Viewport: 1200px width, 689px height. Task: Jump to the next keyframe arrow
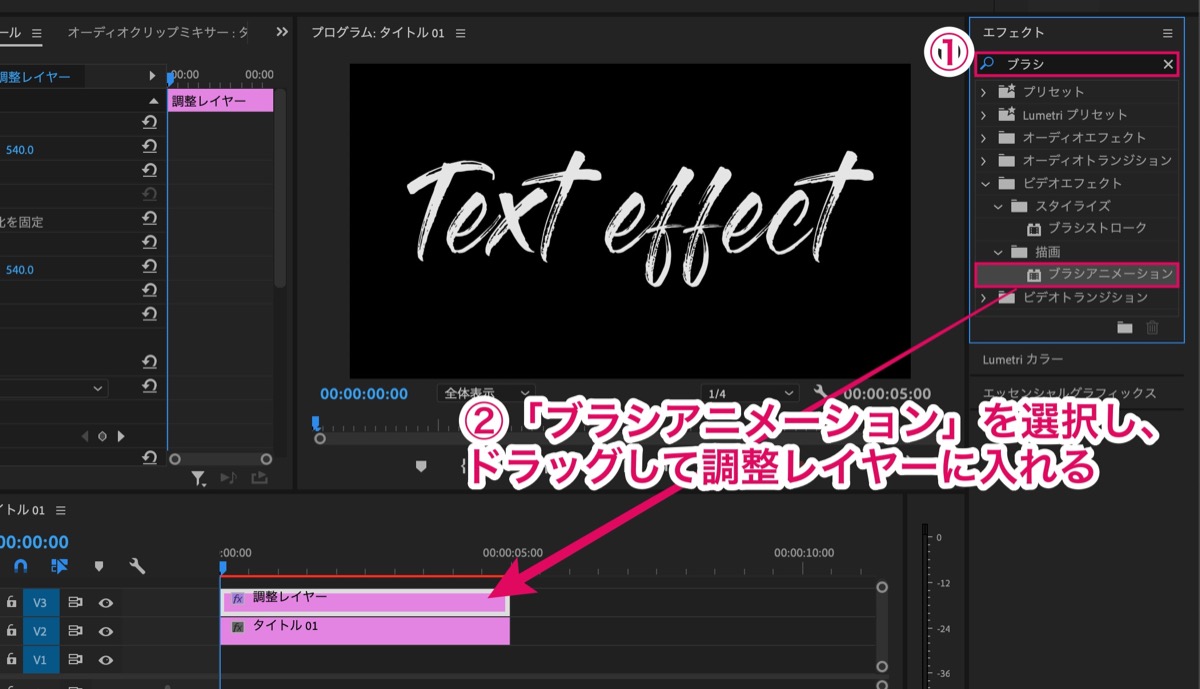[x=121, y=436]
